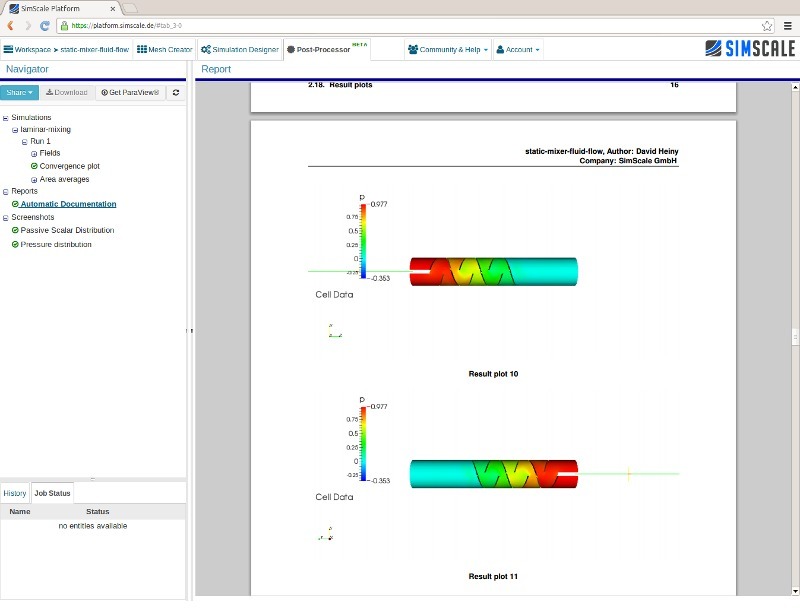Screen dimensions: 800x611
Task: Collapse the laminar-mixing node
Action: click(13, 129)
